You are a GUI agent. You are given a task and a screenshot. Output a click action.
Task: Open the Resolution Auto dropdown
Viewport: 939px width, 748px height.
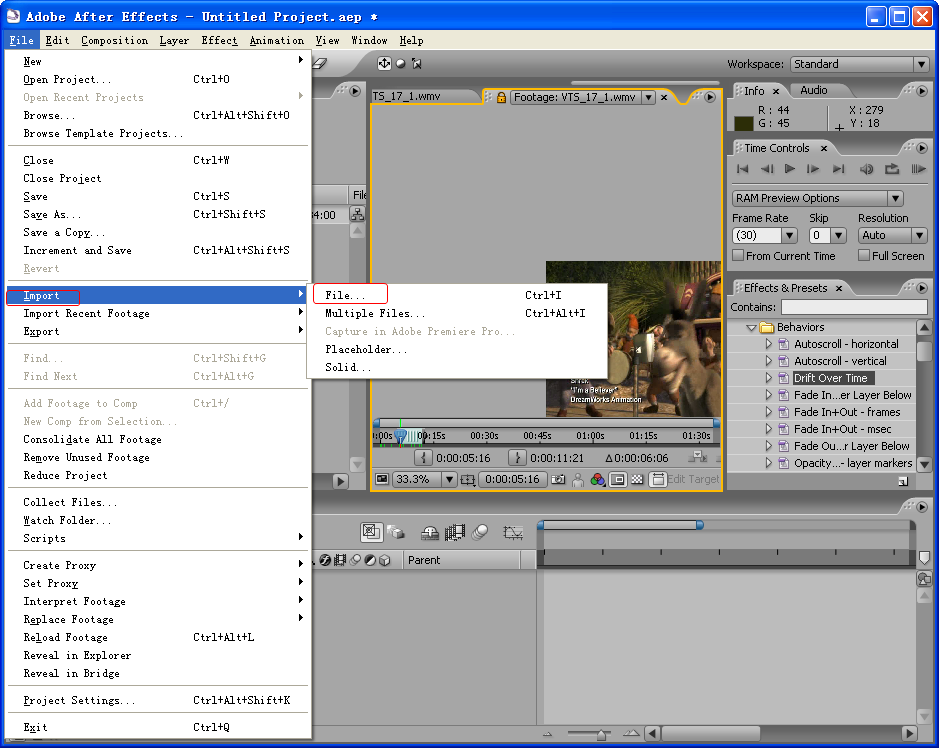pos(893,235)
